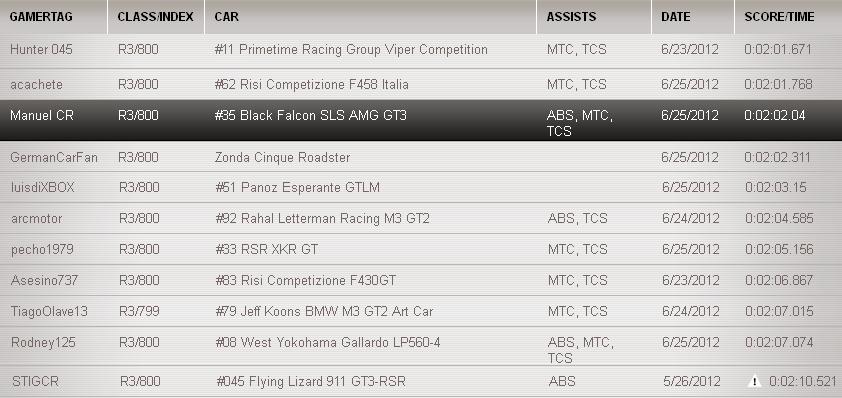Sort leaderboard by ASSISTS header

571,17
